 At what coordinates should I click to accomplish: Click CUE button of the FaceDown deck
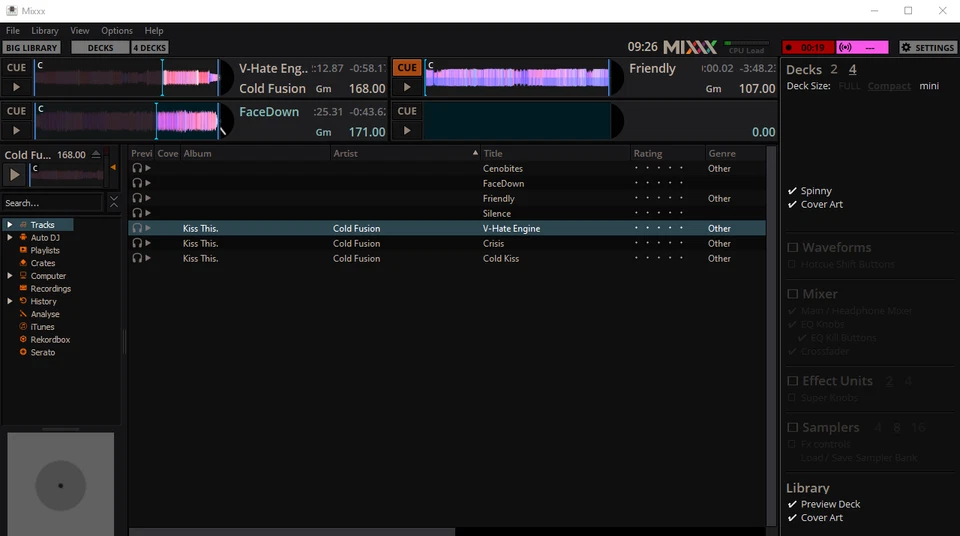16,111
